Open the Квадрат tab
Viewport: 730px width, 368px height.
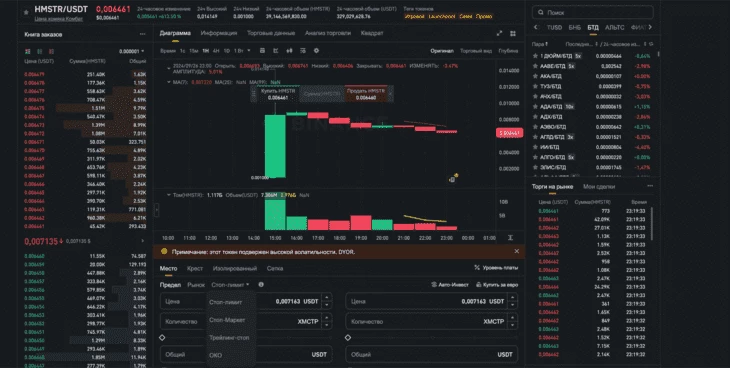[x=372, y=33]
